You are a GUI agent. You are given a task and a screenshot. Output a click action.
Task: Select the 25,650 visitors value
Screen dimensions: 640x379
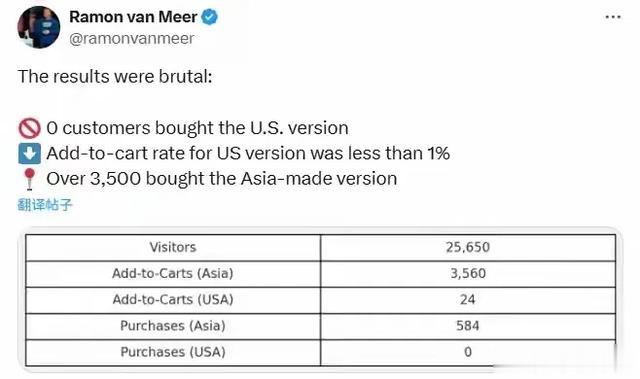click(x=468, y=248)
